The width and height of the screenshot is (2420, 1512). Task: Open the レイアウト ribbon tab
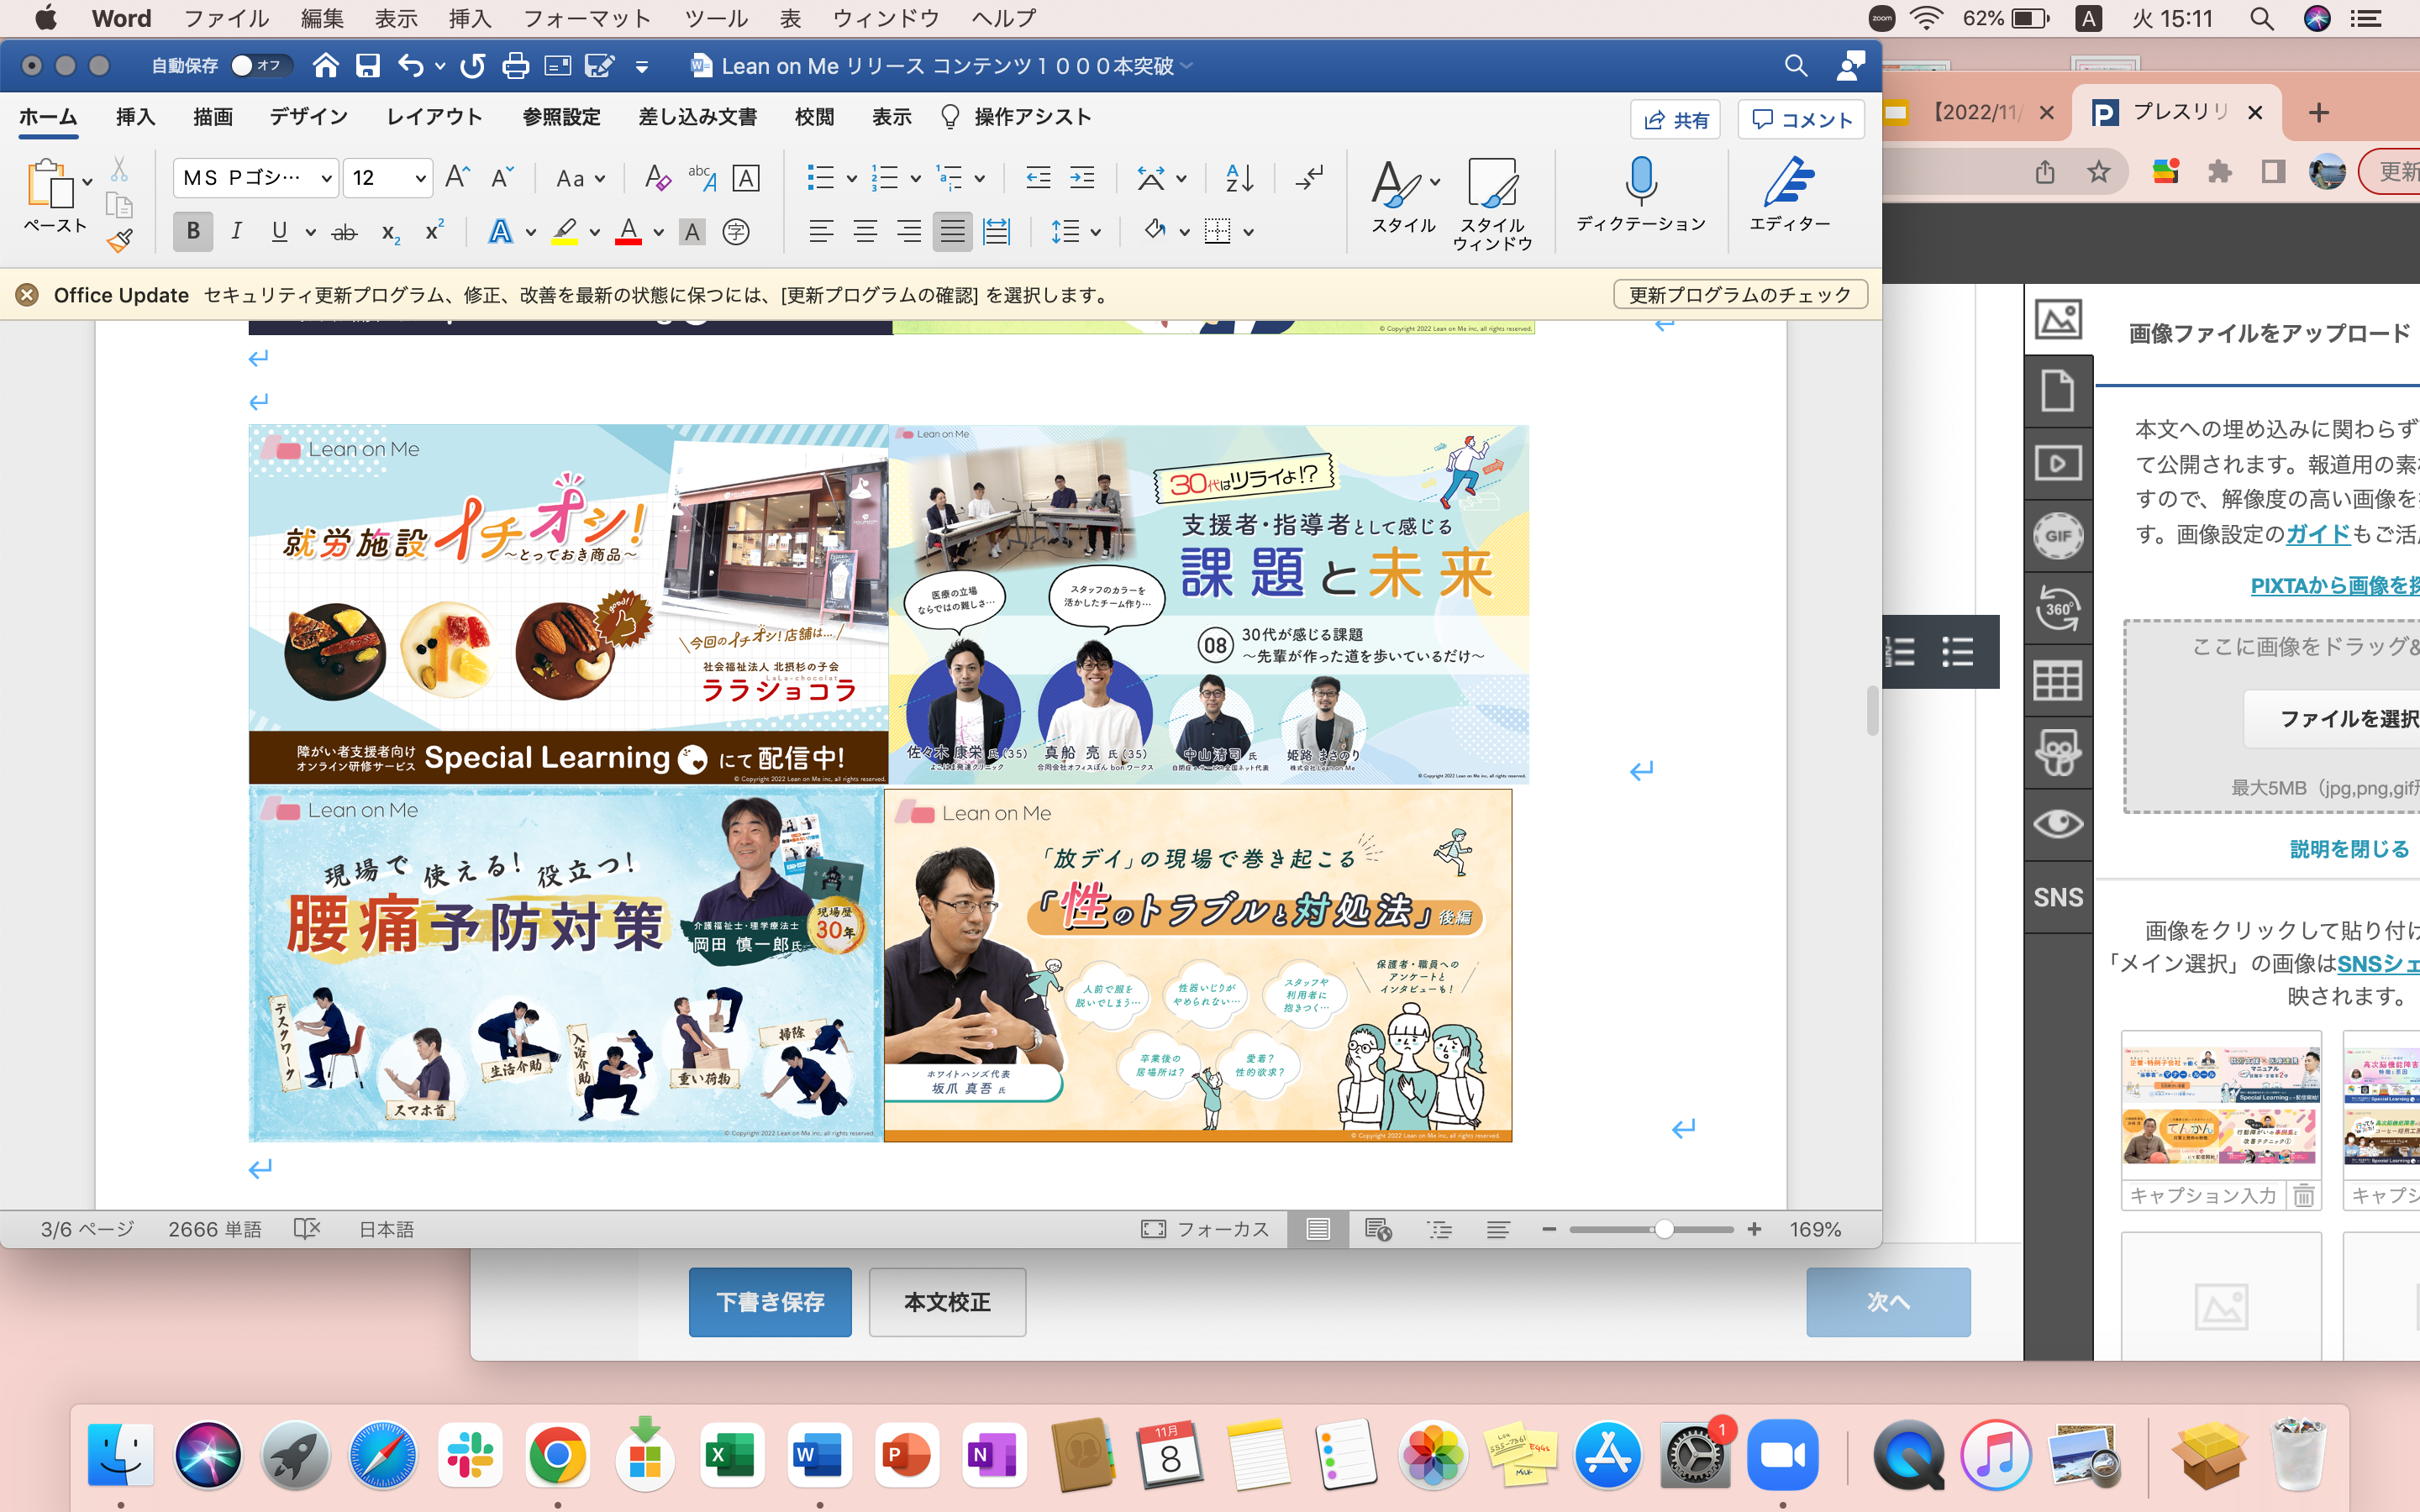click(434, 117)
